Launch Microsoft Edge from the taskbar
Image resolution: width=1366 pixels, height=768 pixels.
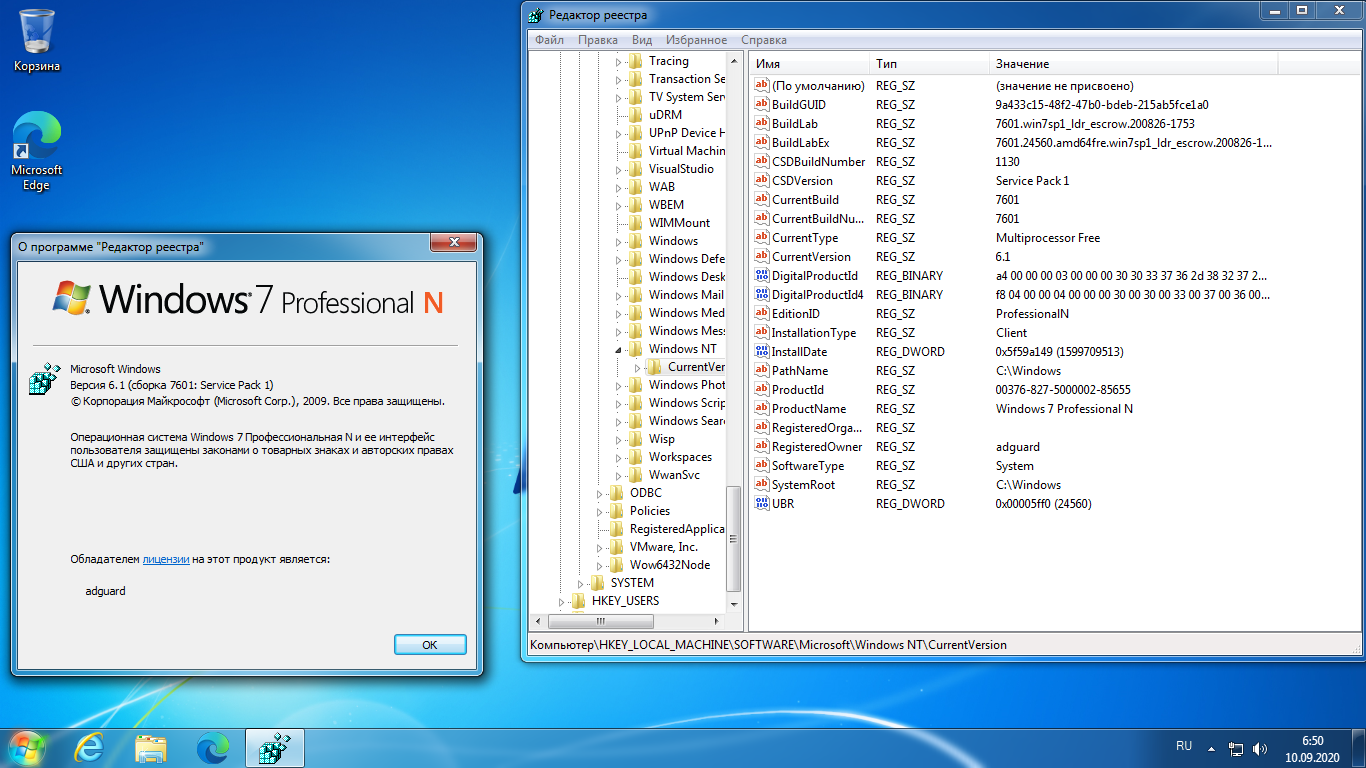(212, 747)
